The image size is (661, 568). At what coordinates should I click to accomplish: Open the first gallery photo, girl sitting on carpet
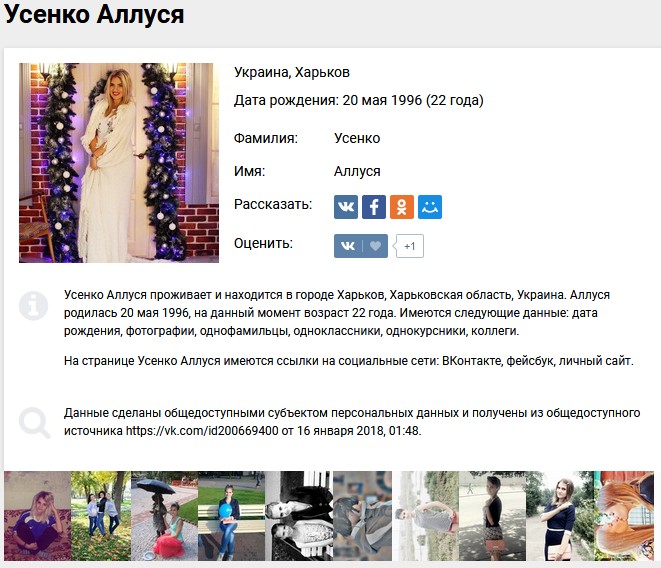point(38,516)
